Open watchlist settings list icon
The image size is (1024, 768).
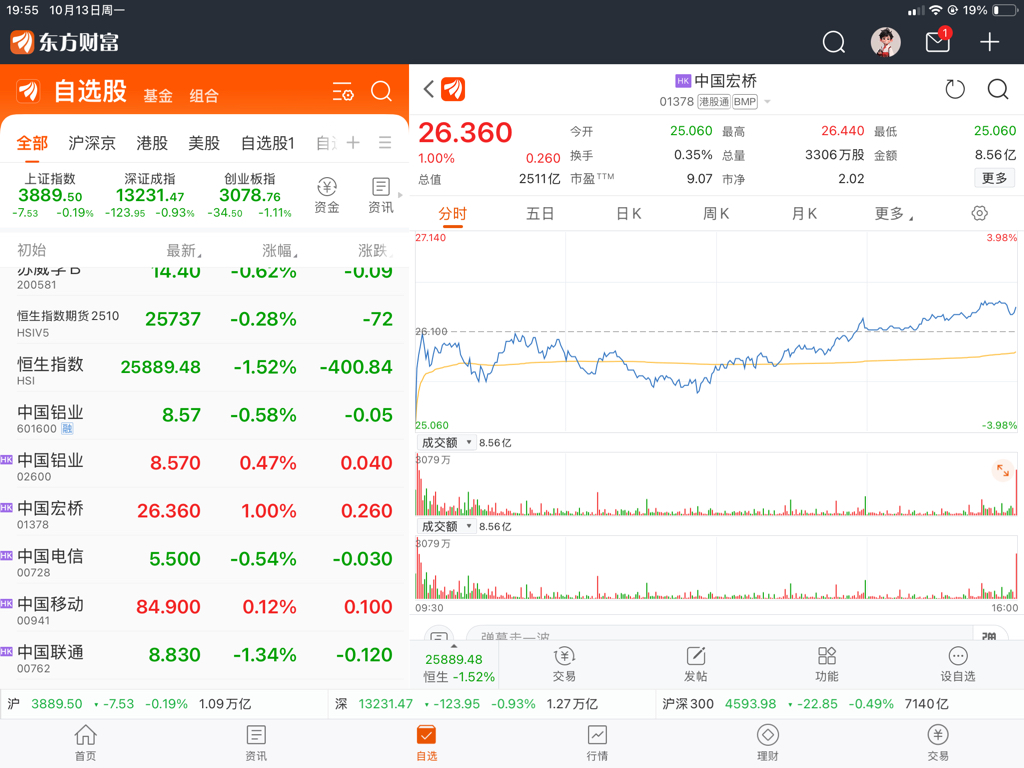[x=343, y=91]
